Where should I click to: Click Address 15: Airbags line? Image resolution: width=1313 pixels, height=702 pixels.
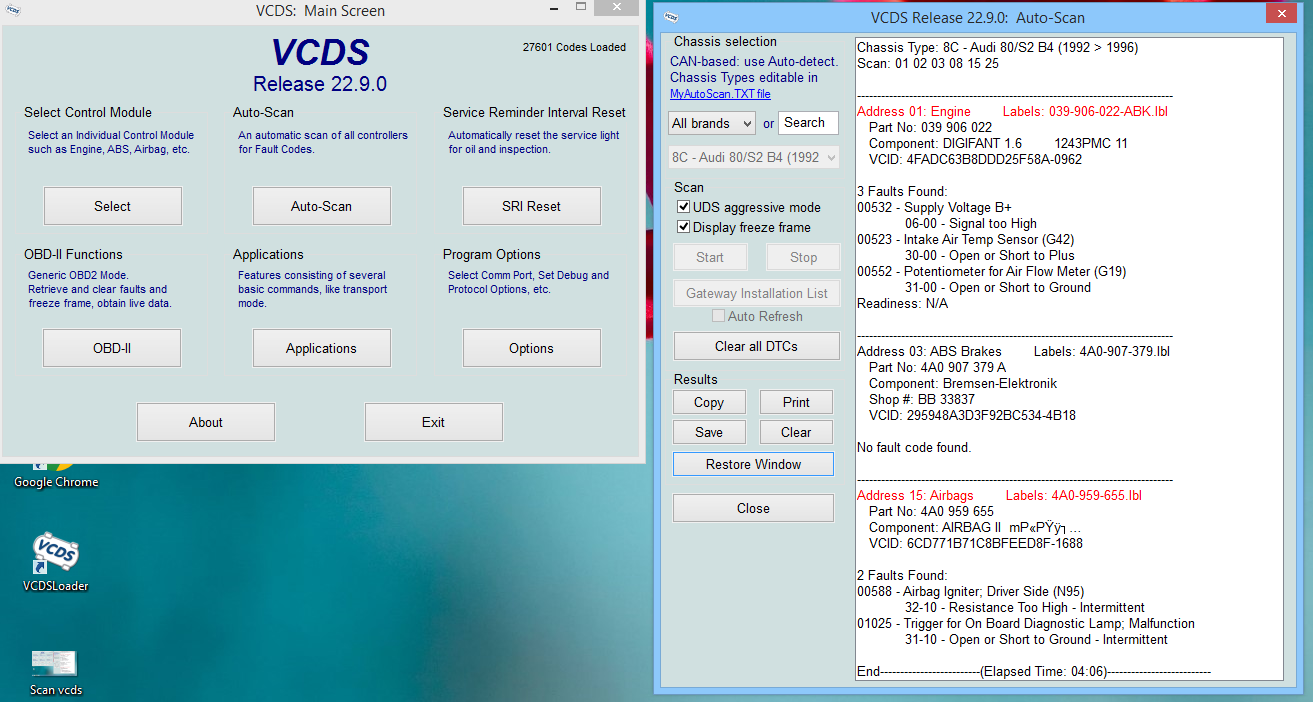[999, 495]
